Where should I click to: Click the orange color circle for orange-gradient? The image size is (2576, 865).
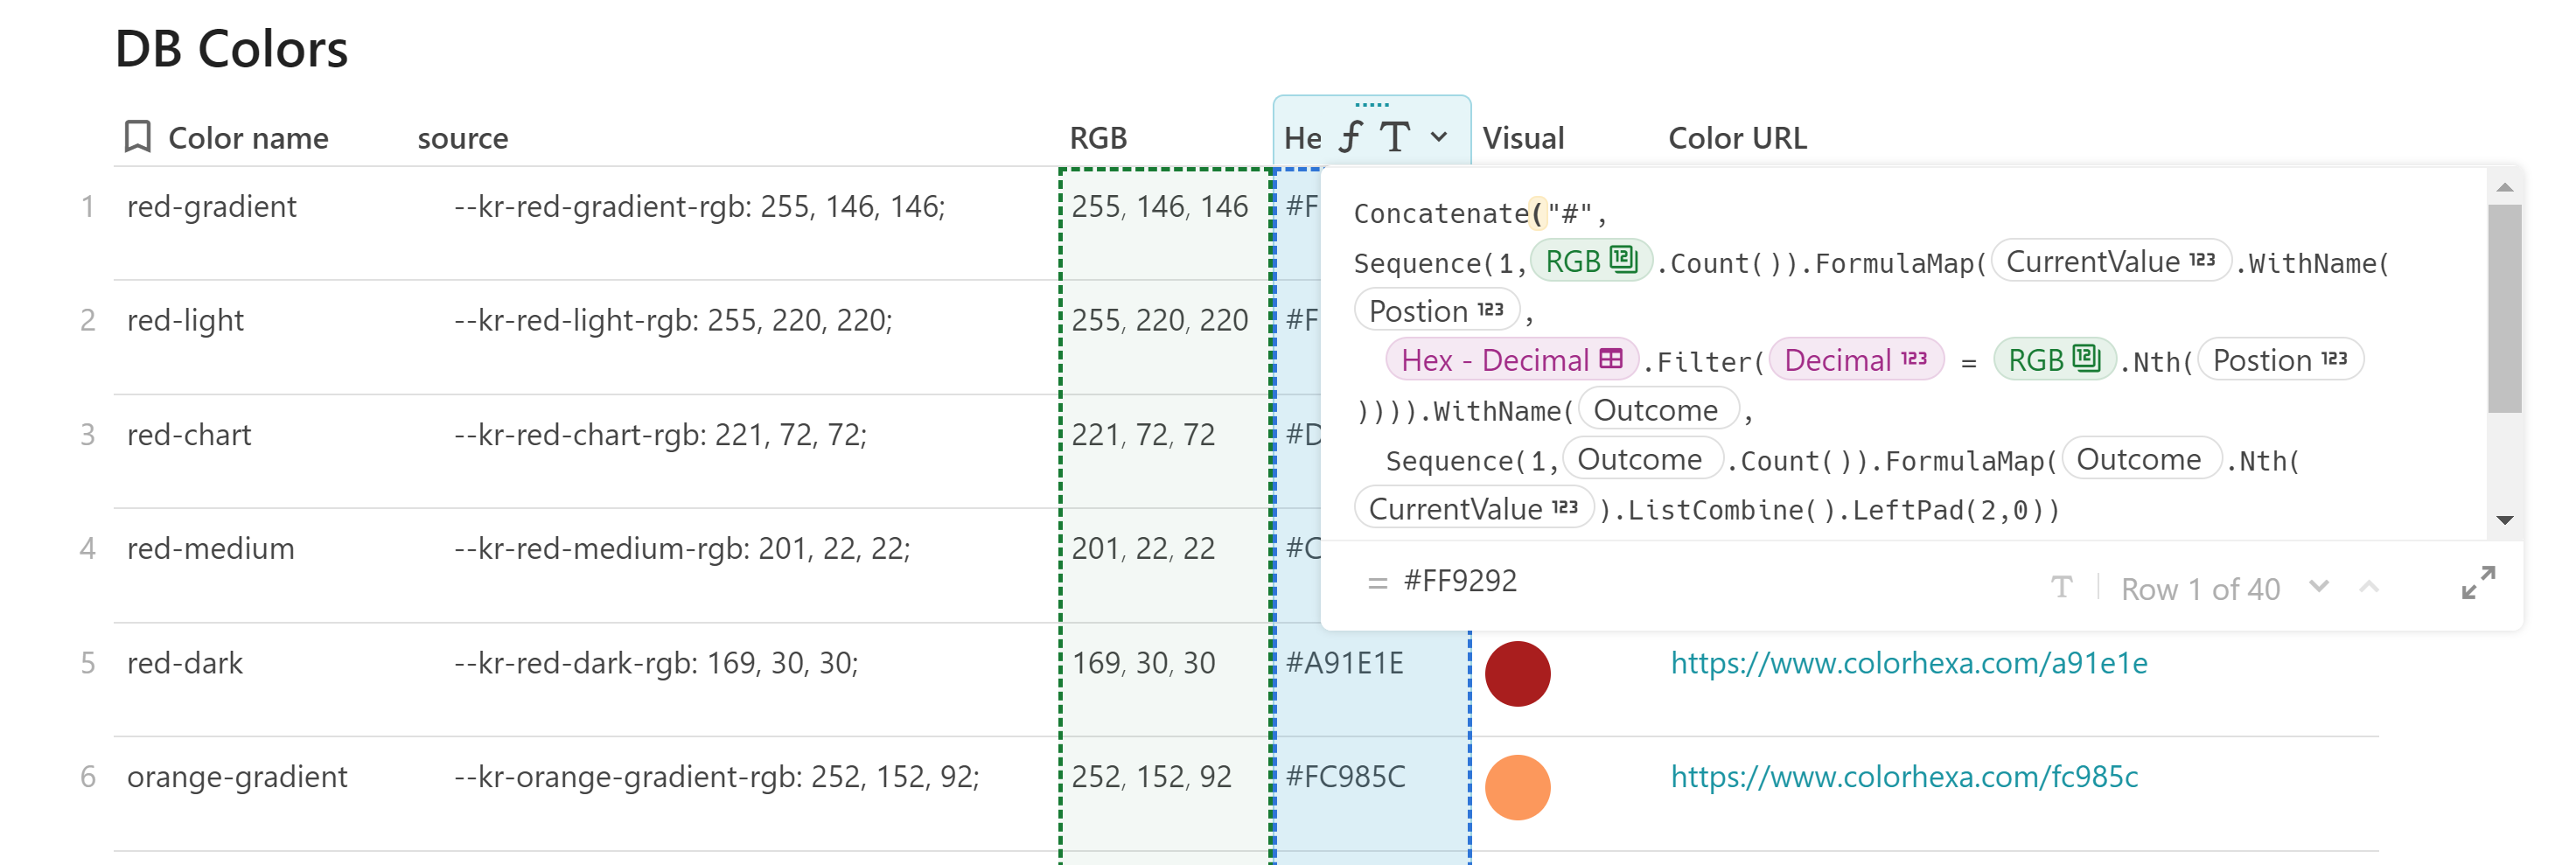coord(1517,788)
